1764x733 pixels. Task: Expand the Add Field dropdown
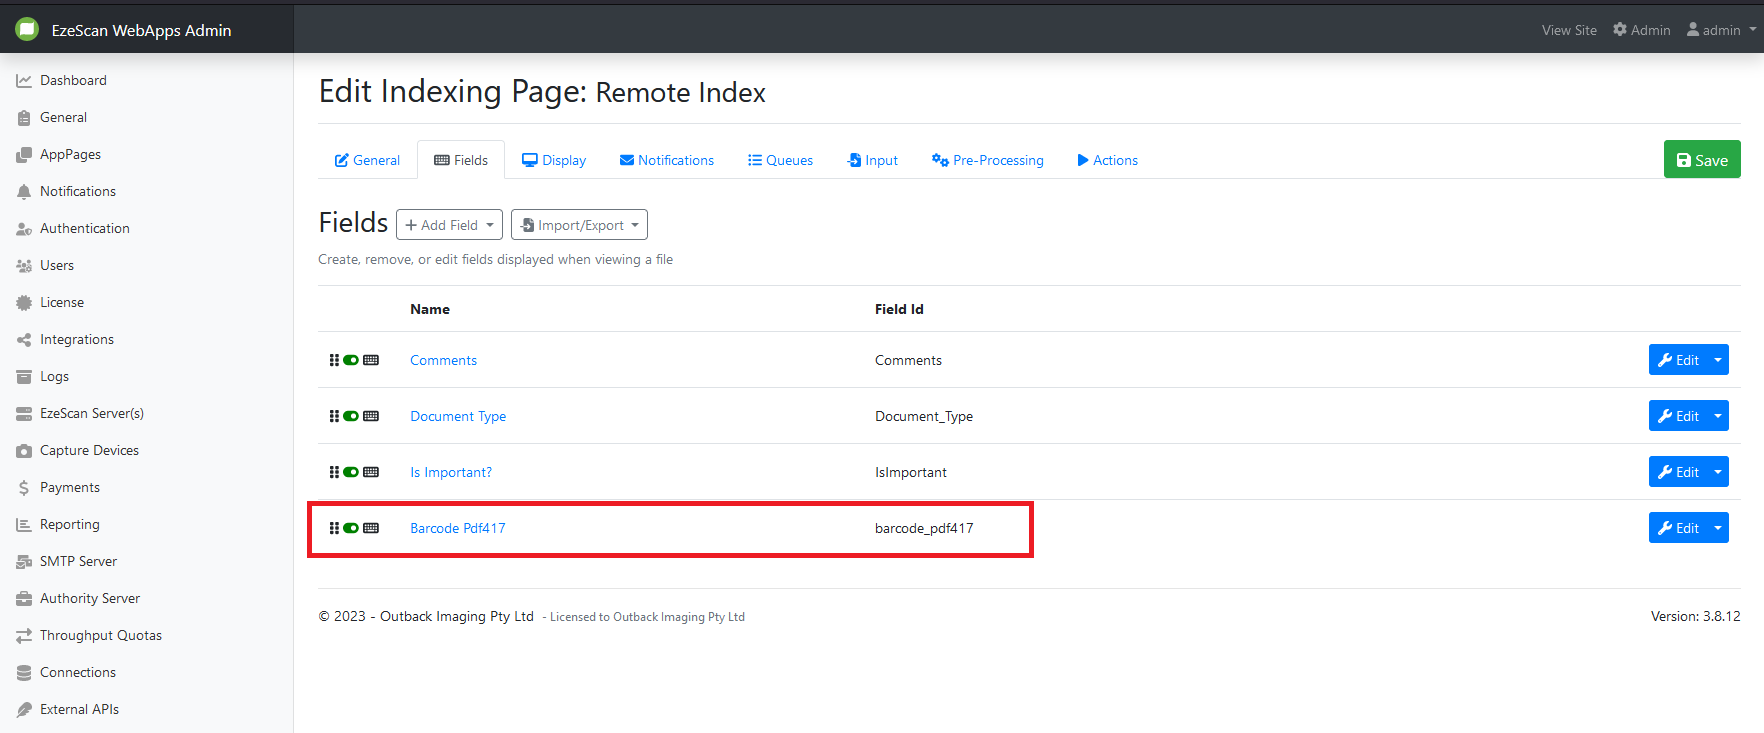449,225
